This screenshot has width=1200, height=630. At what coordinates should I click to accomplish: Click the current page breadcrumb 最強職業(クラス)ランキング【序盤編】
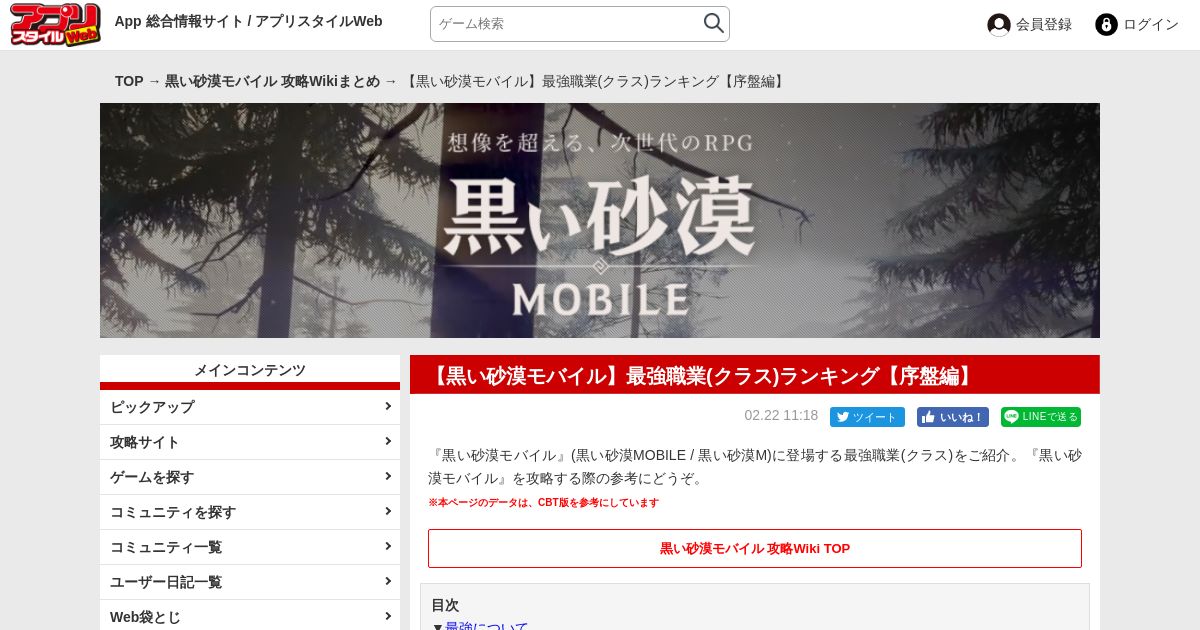pyautogui.click(x=594, y=81)
